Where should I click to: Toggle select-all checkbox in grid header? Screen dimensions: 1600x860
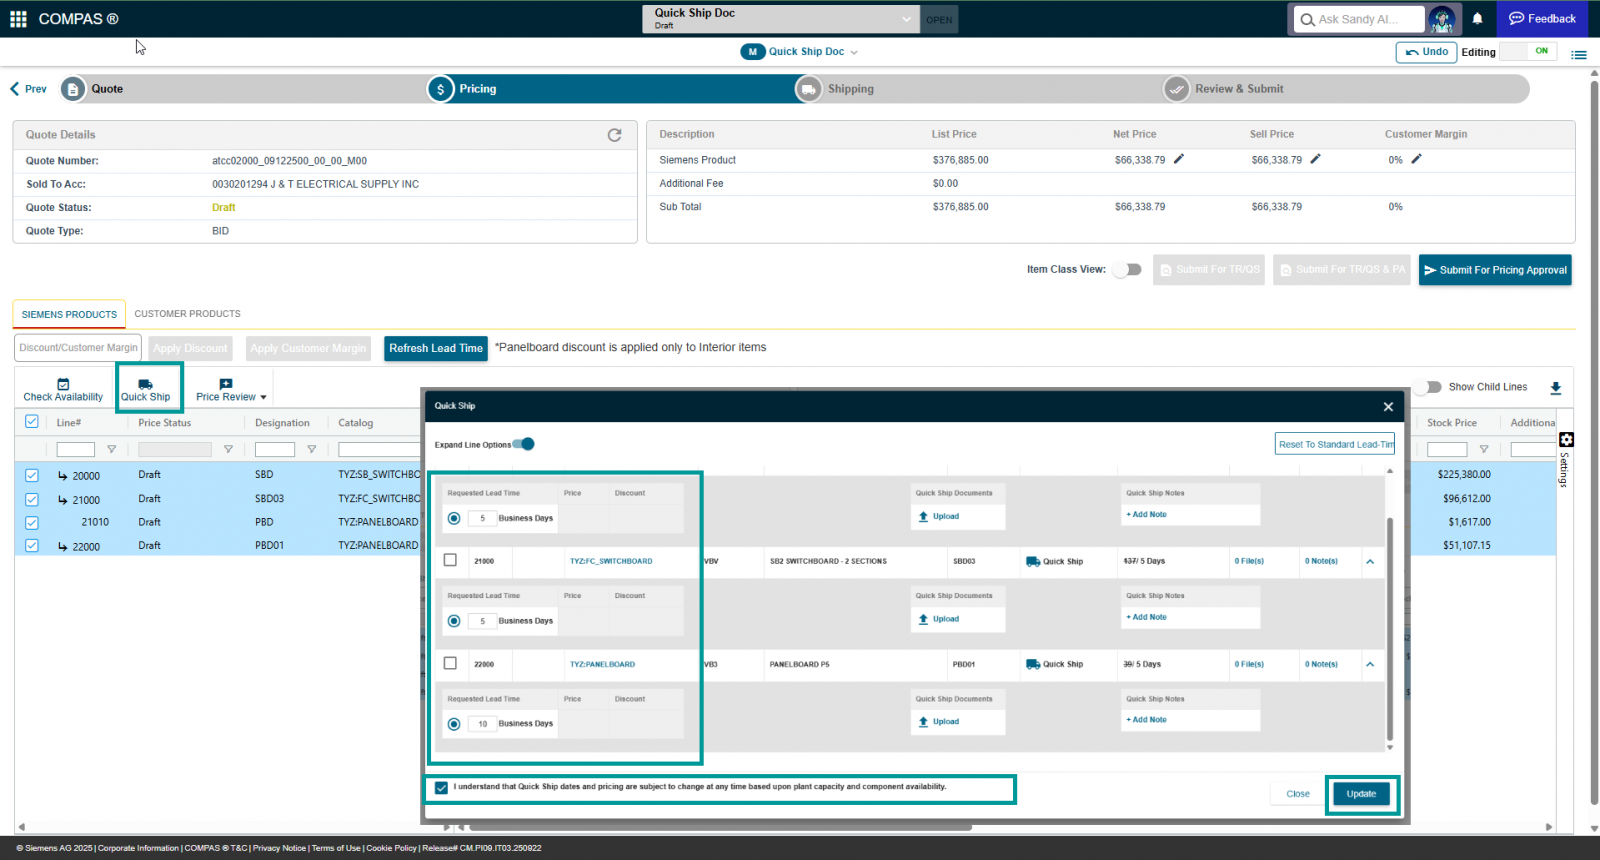coord(32,422)
